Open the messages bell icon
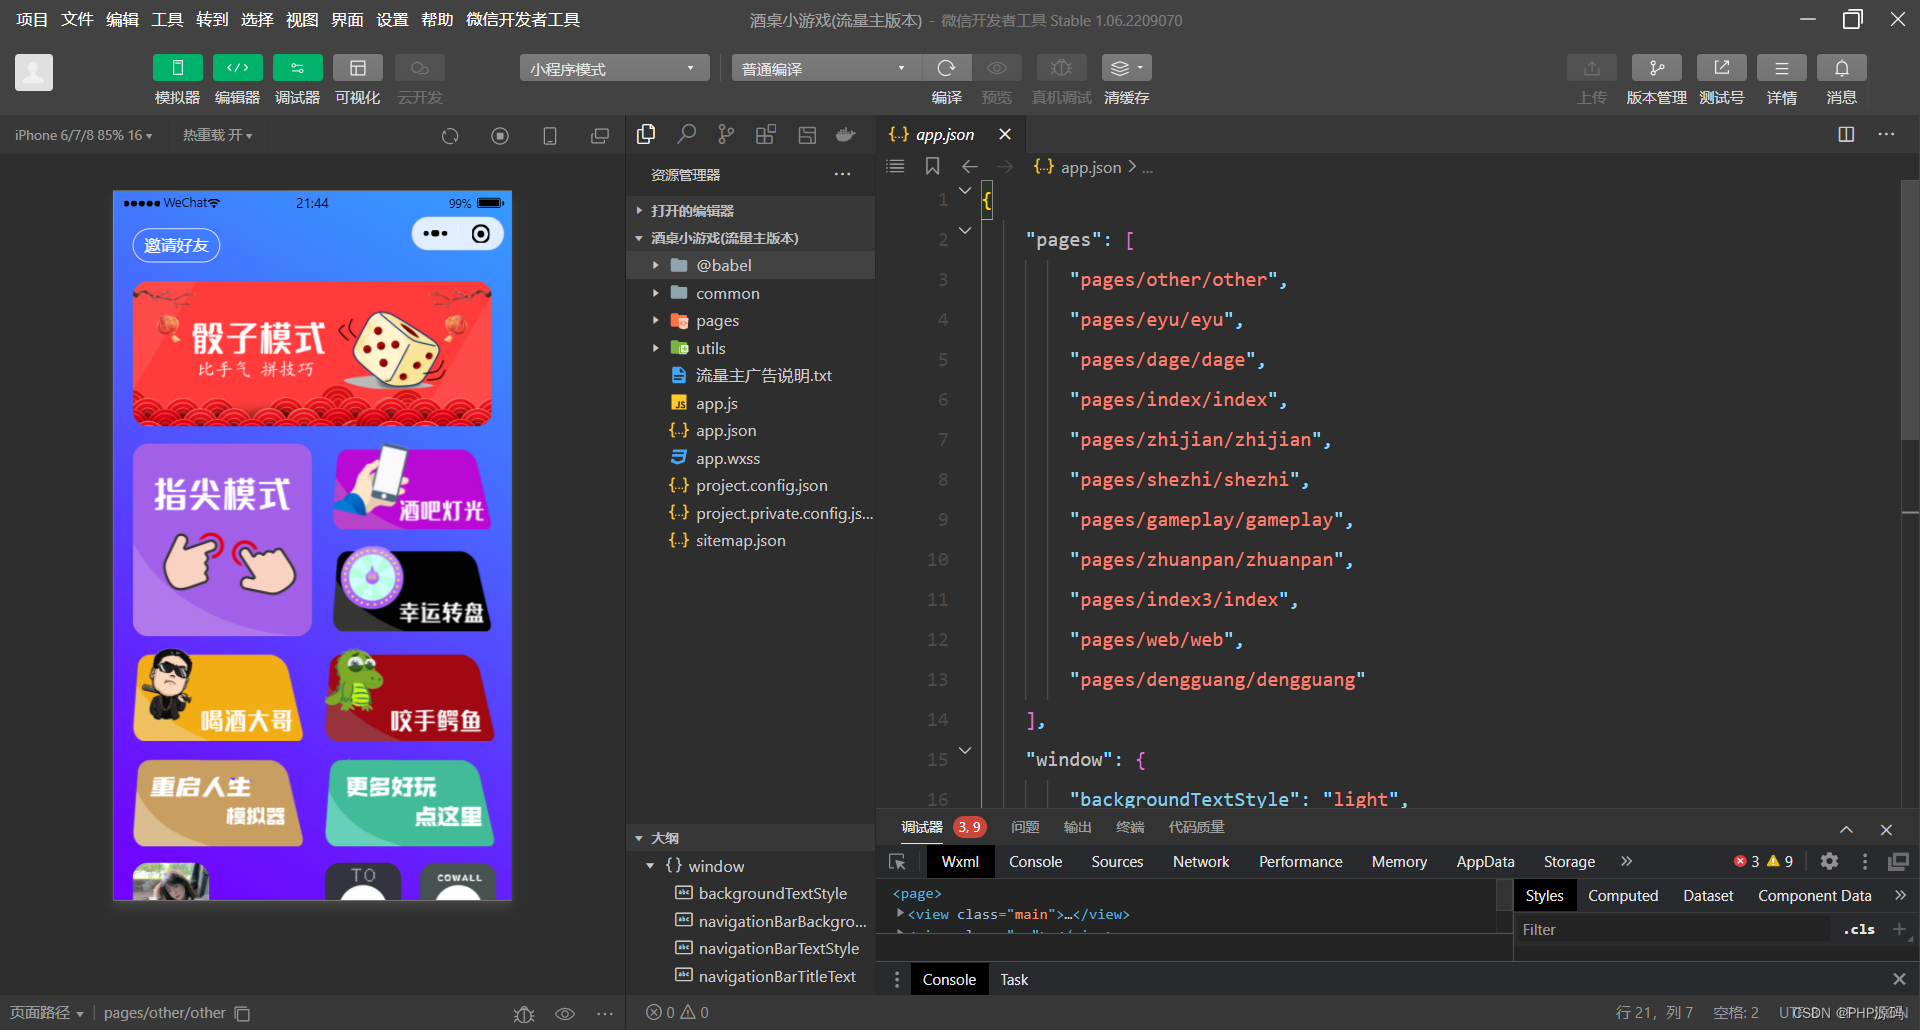1920x1030 pixels. pos(1842,68)
